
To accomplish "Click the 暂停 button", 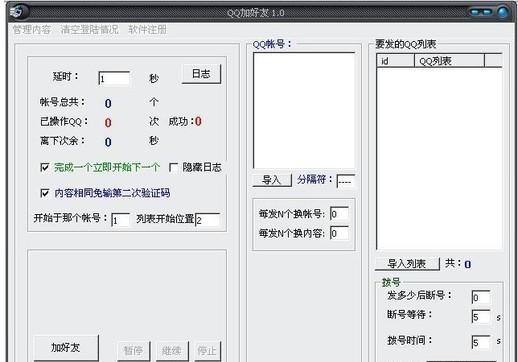I will click(x=133, y=351).
